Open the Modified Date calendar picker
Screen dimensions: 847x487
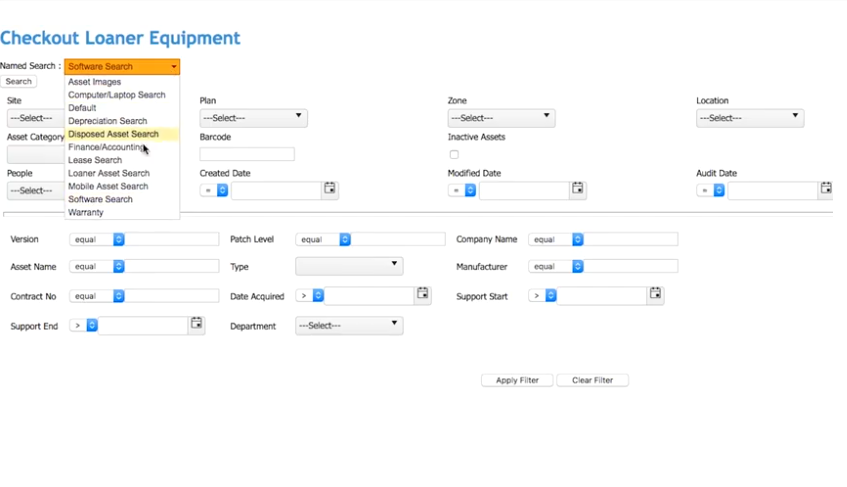[x=577, y=188]
